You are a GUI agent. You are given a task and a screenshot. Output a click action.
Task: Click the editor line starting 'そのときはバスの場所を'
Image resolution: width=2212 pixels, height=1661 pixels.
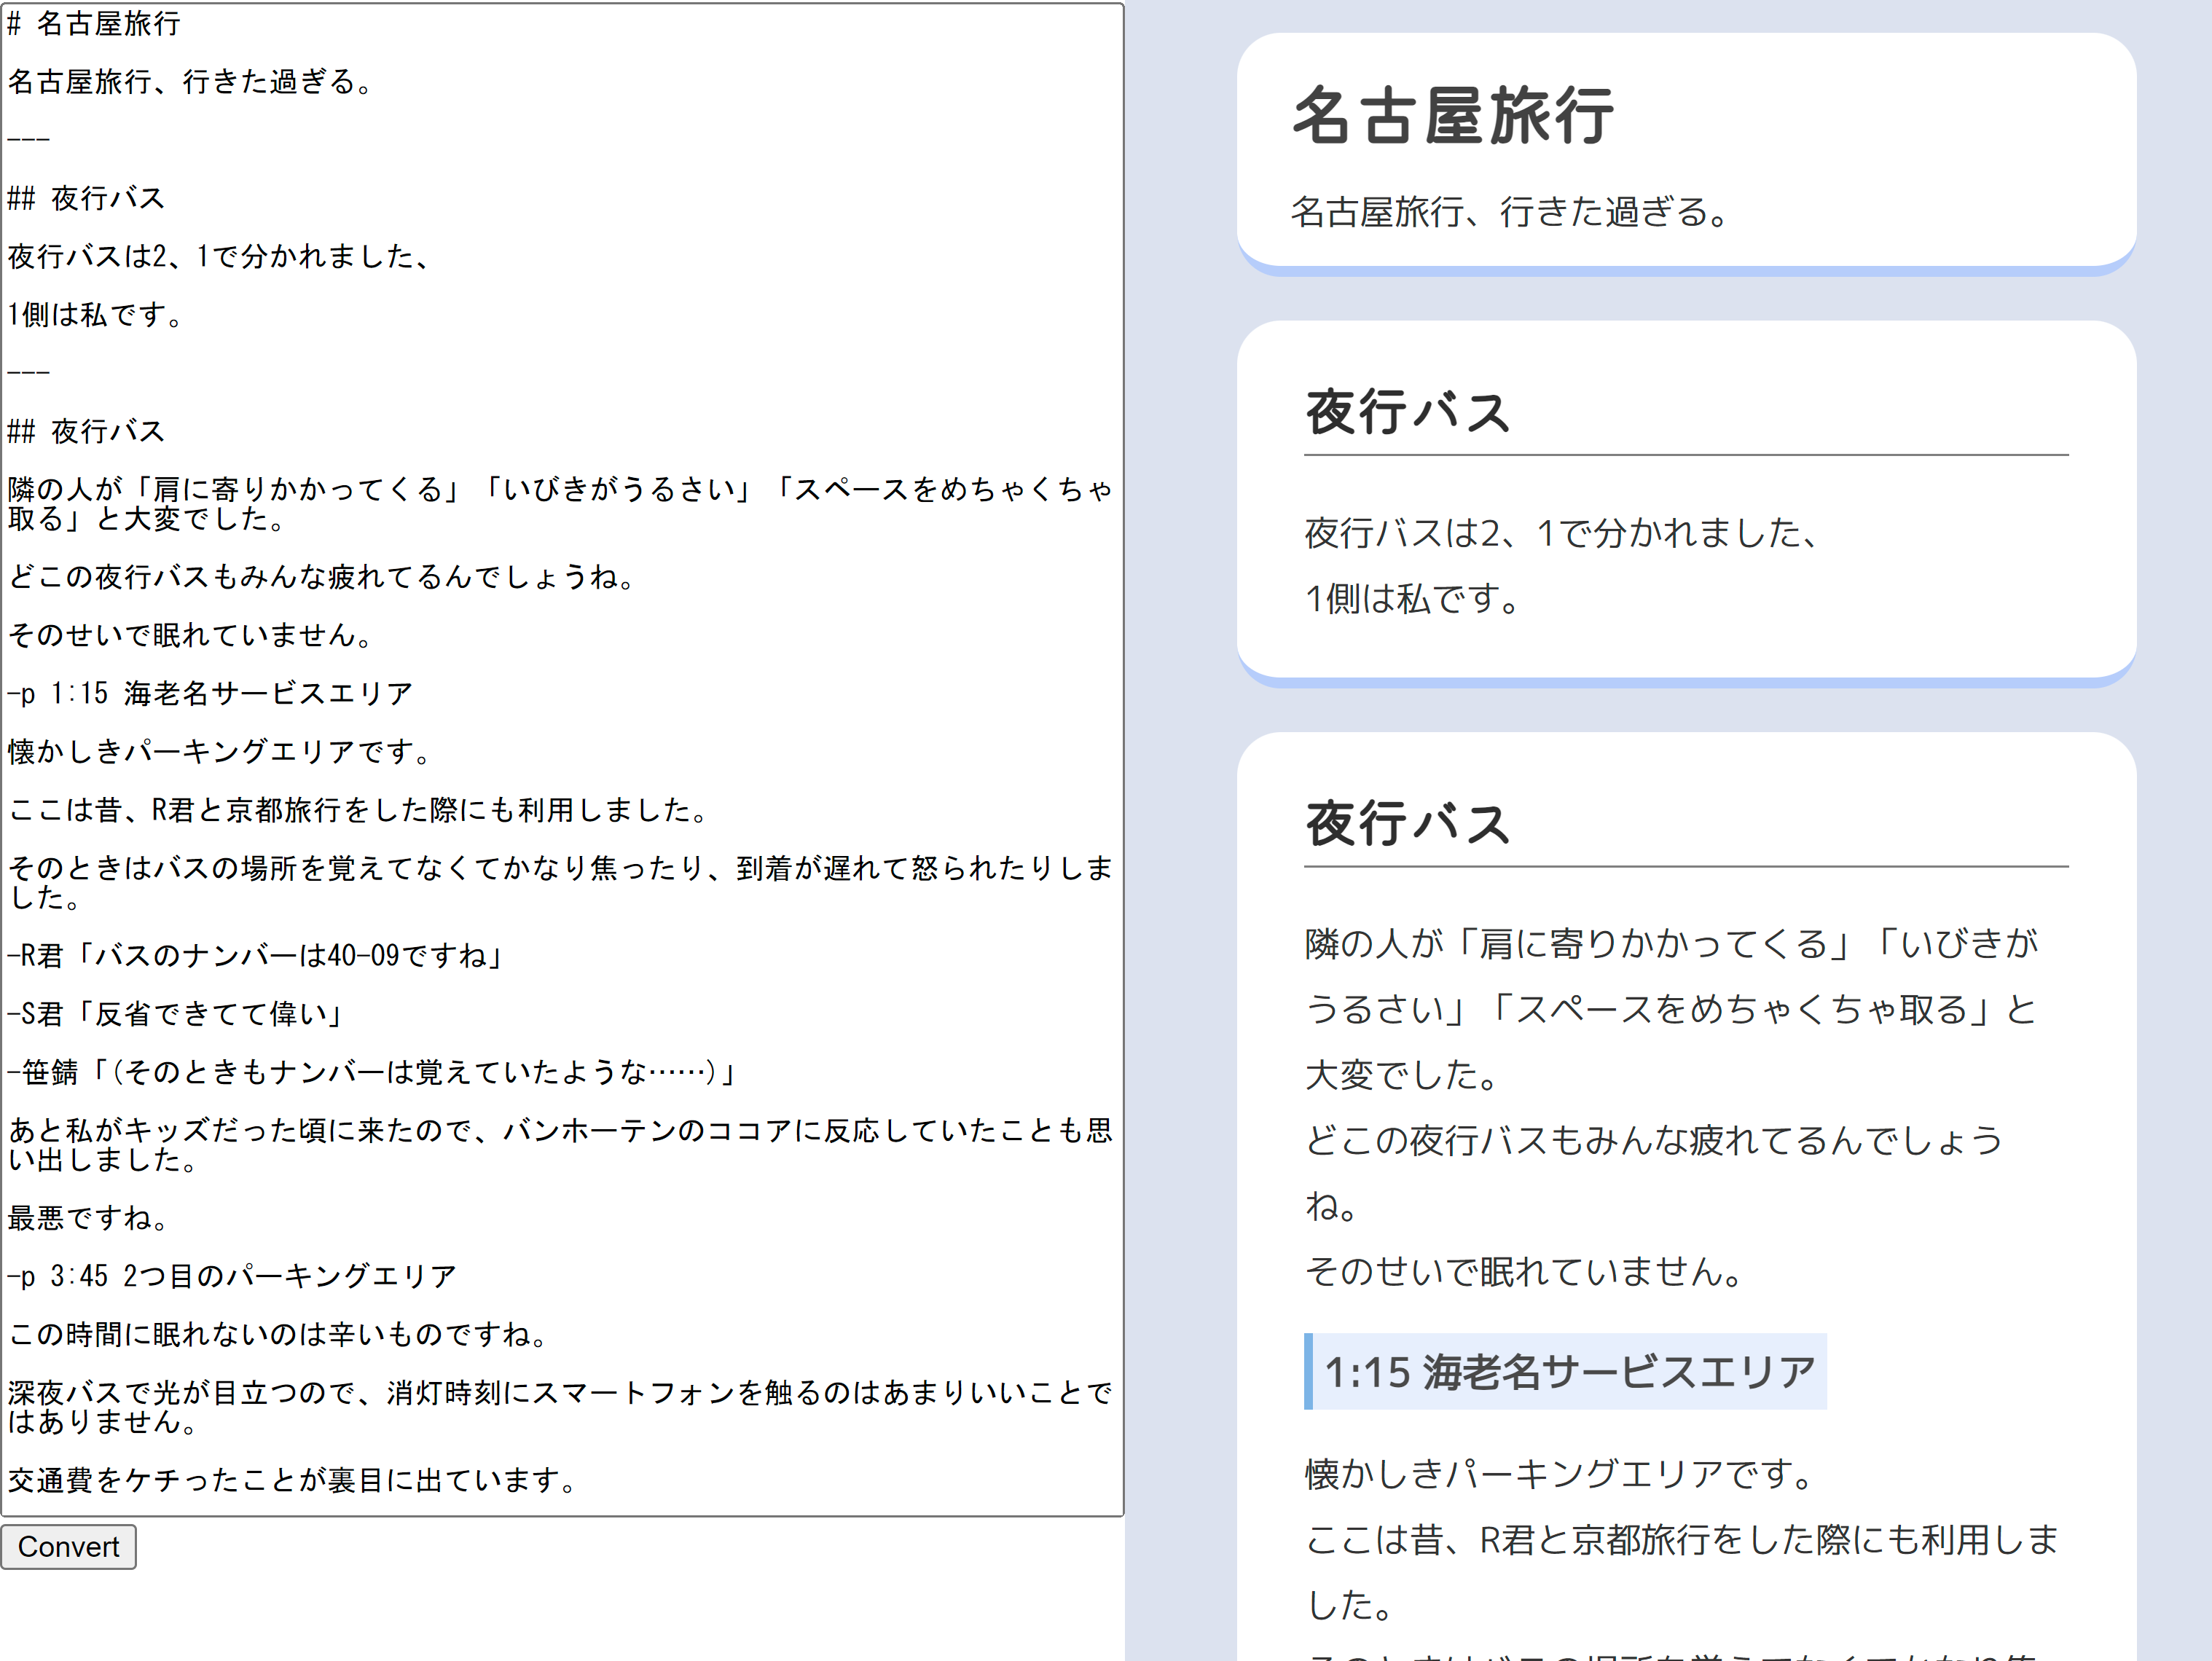click(560, 883)
